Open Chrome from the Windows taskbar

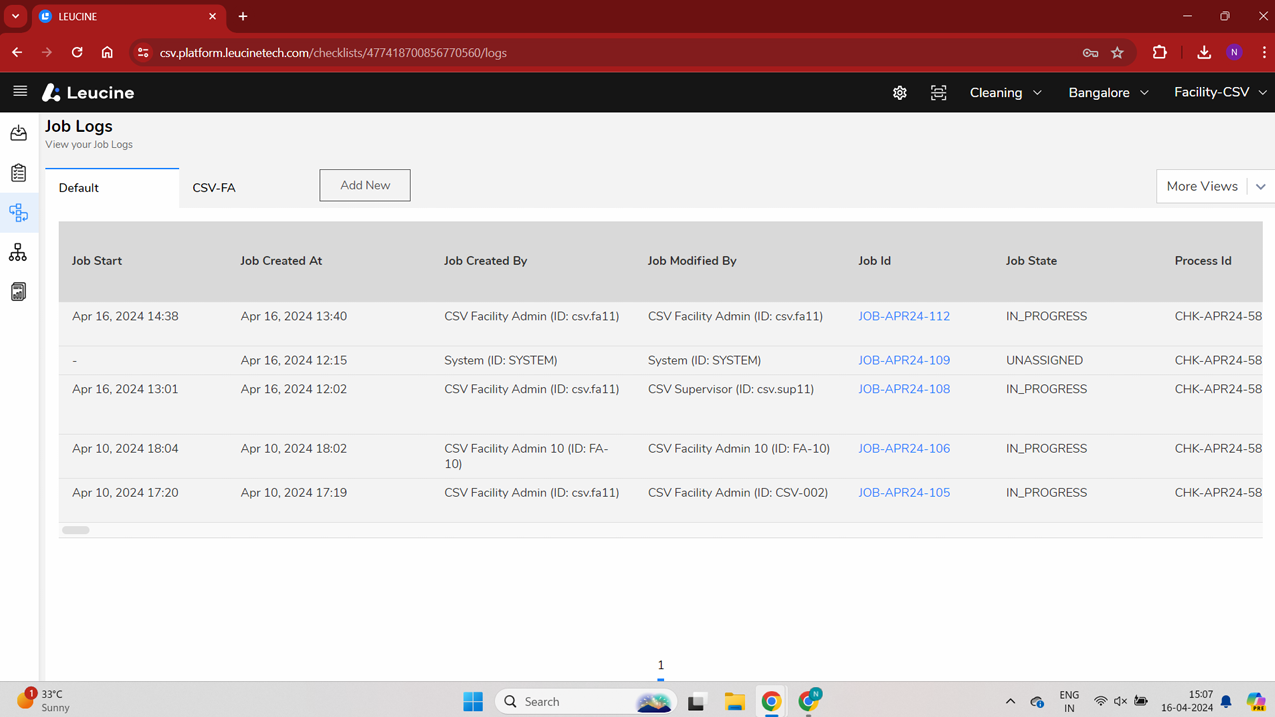770,701
